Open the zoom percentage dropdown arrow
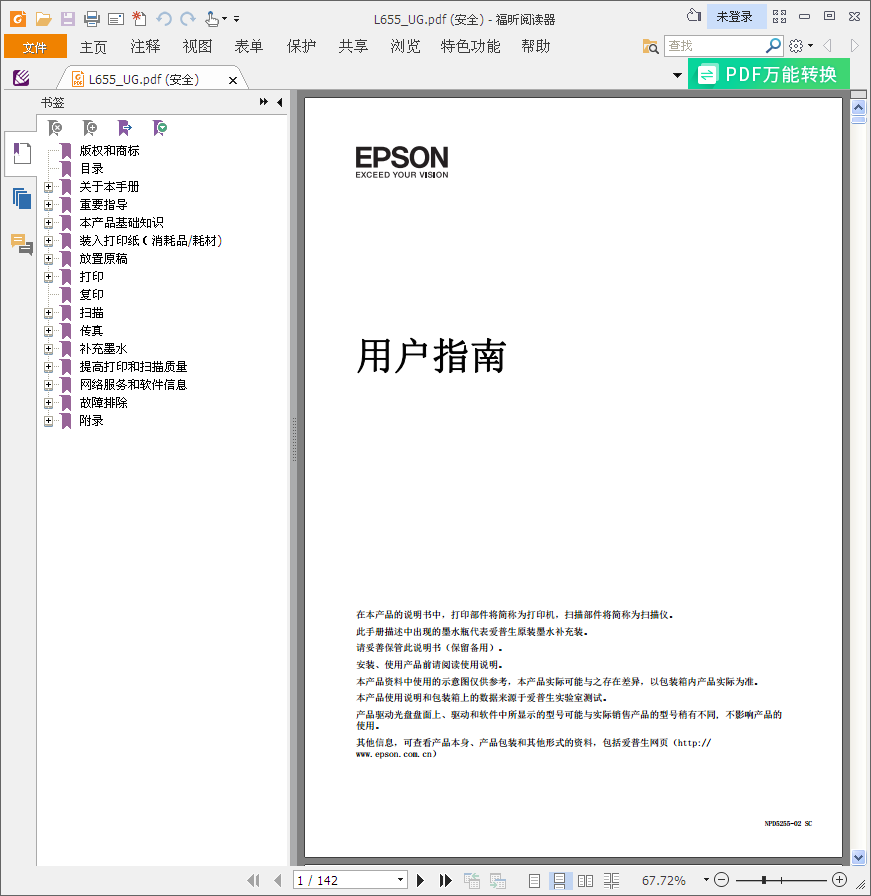 click(706, 880)
